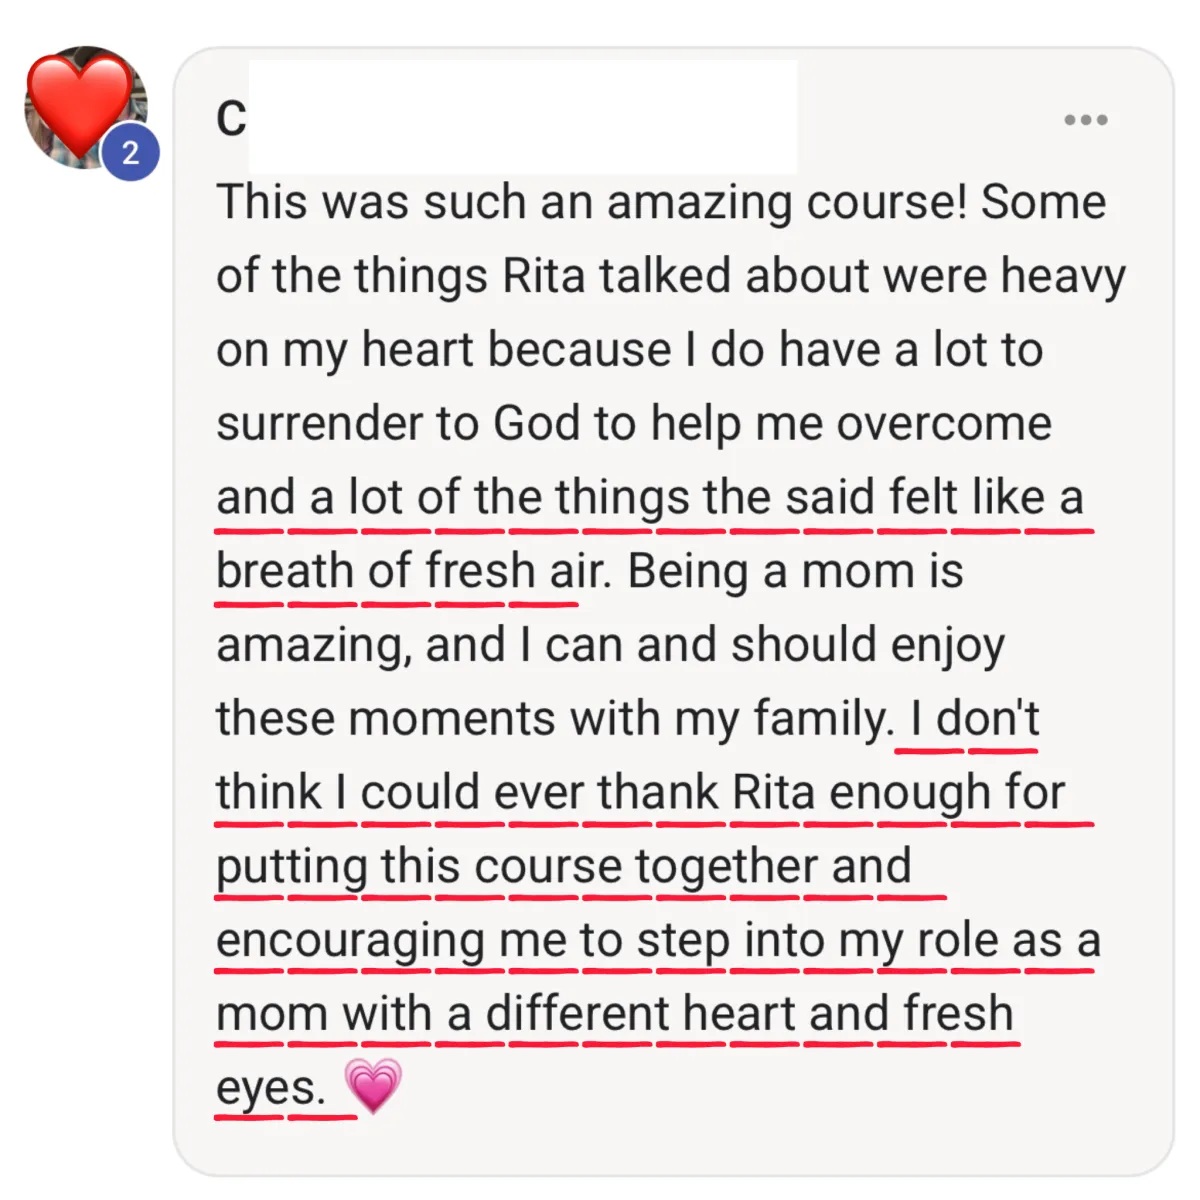1200x1200 pixels.
Task: Click the underlined "I don't" text
Action: click(974, 719)
